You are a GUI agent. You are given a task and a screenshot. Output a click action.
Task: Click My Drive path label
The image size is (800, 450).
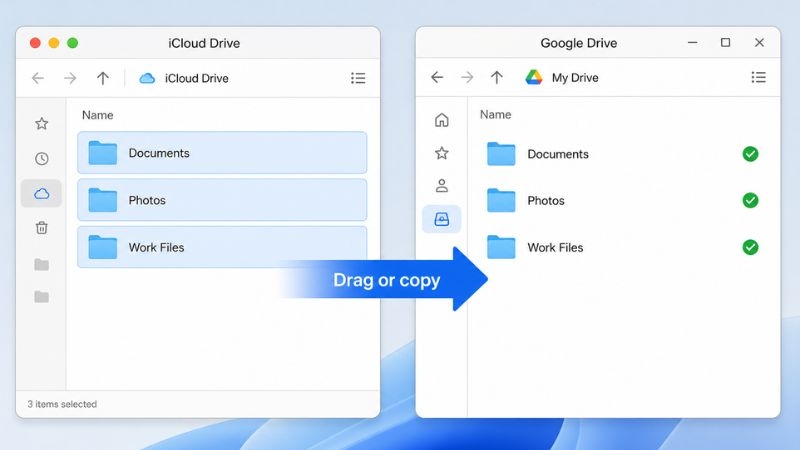coord(575,78)
